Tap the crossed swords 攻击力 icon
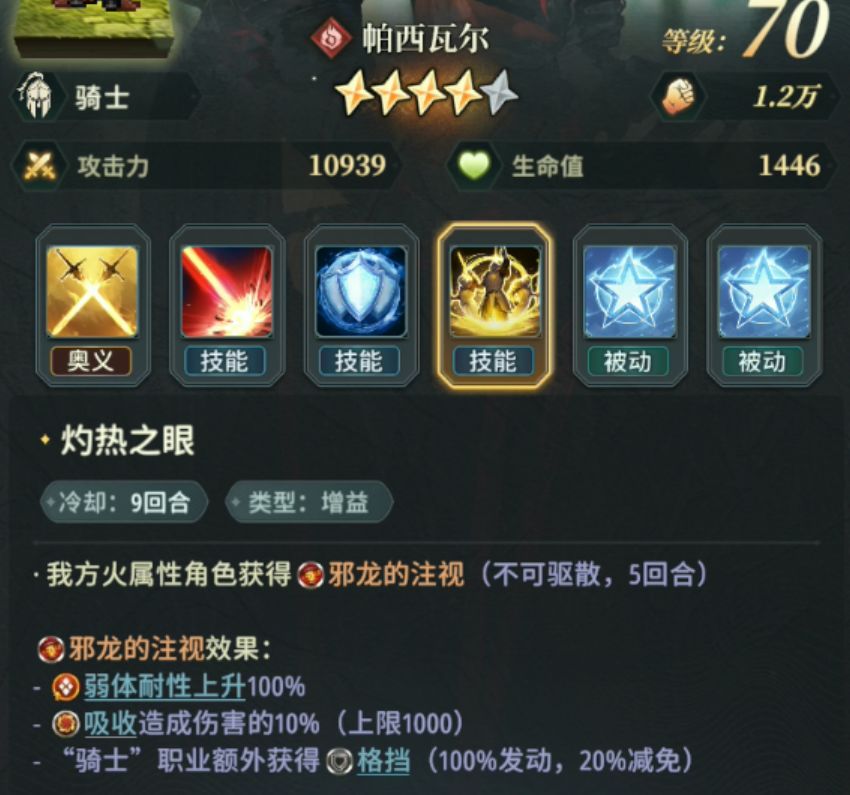 pyautogui.click(x=39, y=166)
